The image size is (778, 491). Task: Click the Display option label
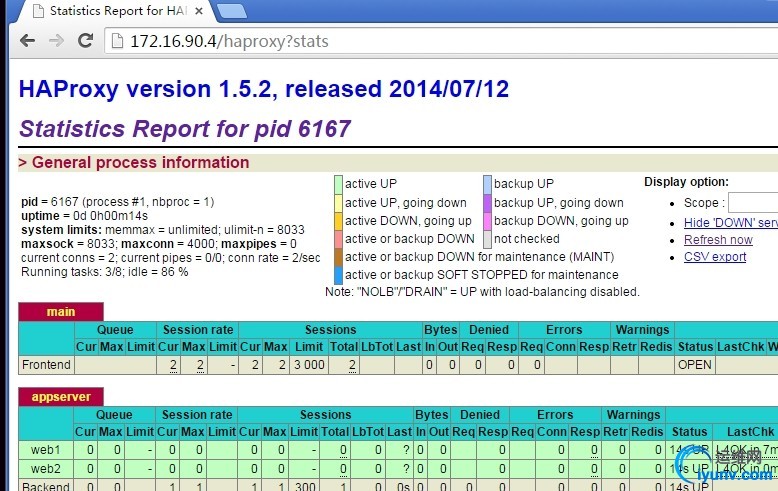686,182
